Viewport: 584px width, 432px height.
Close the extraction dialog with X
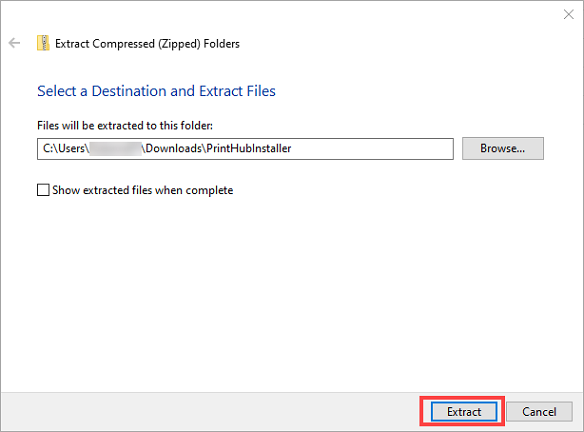tap(568, 15)
